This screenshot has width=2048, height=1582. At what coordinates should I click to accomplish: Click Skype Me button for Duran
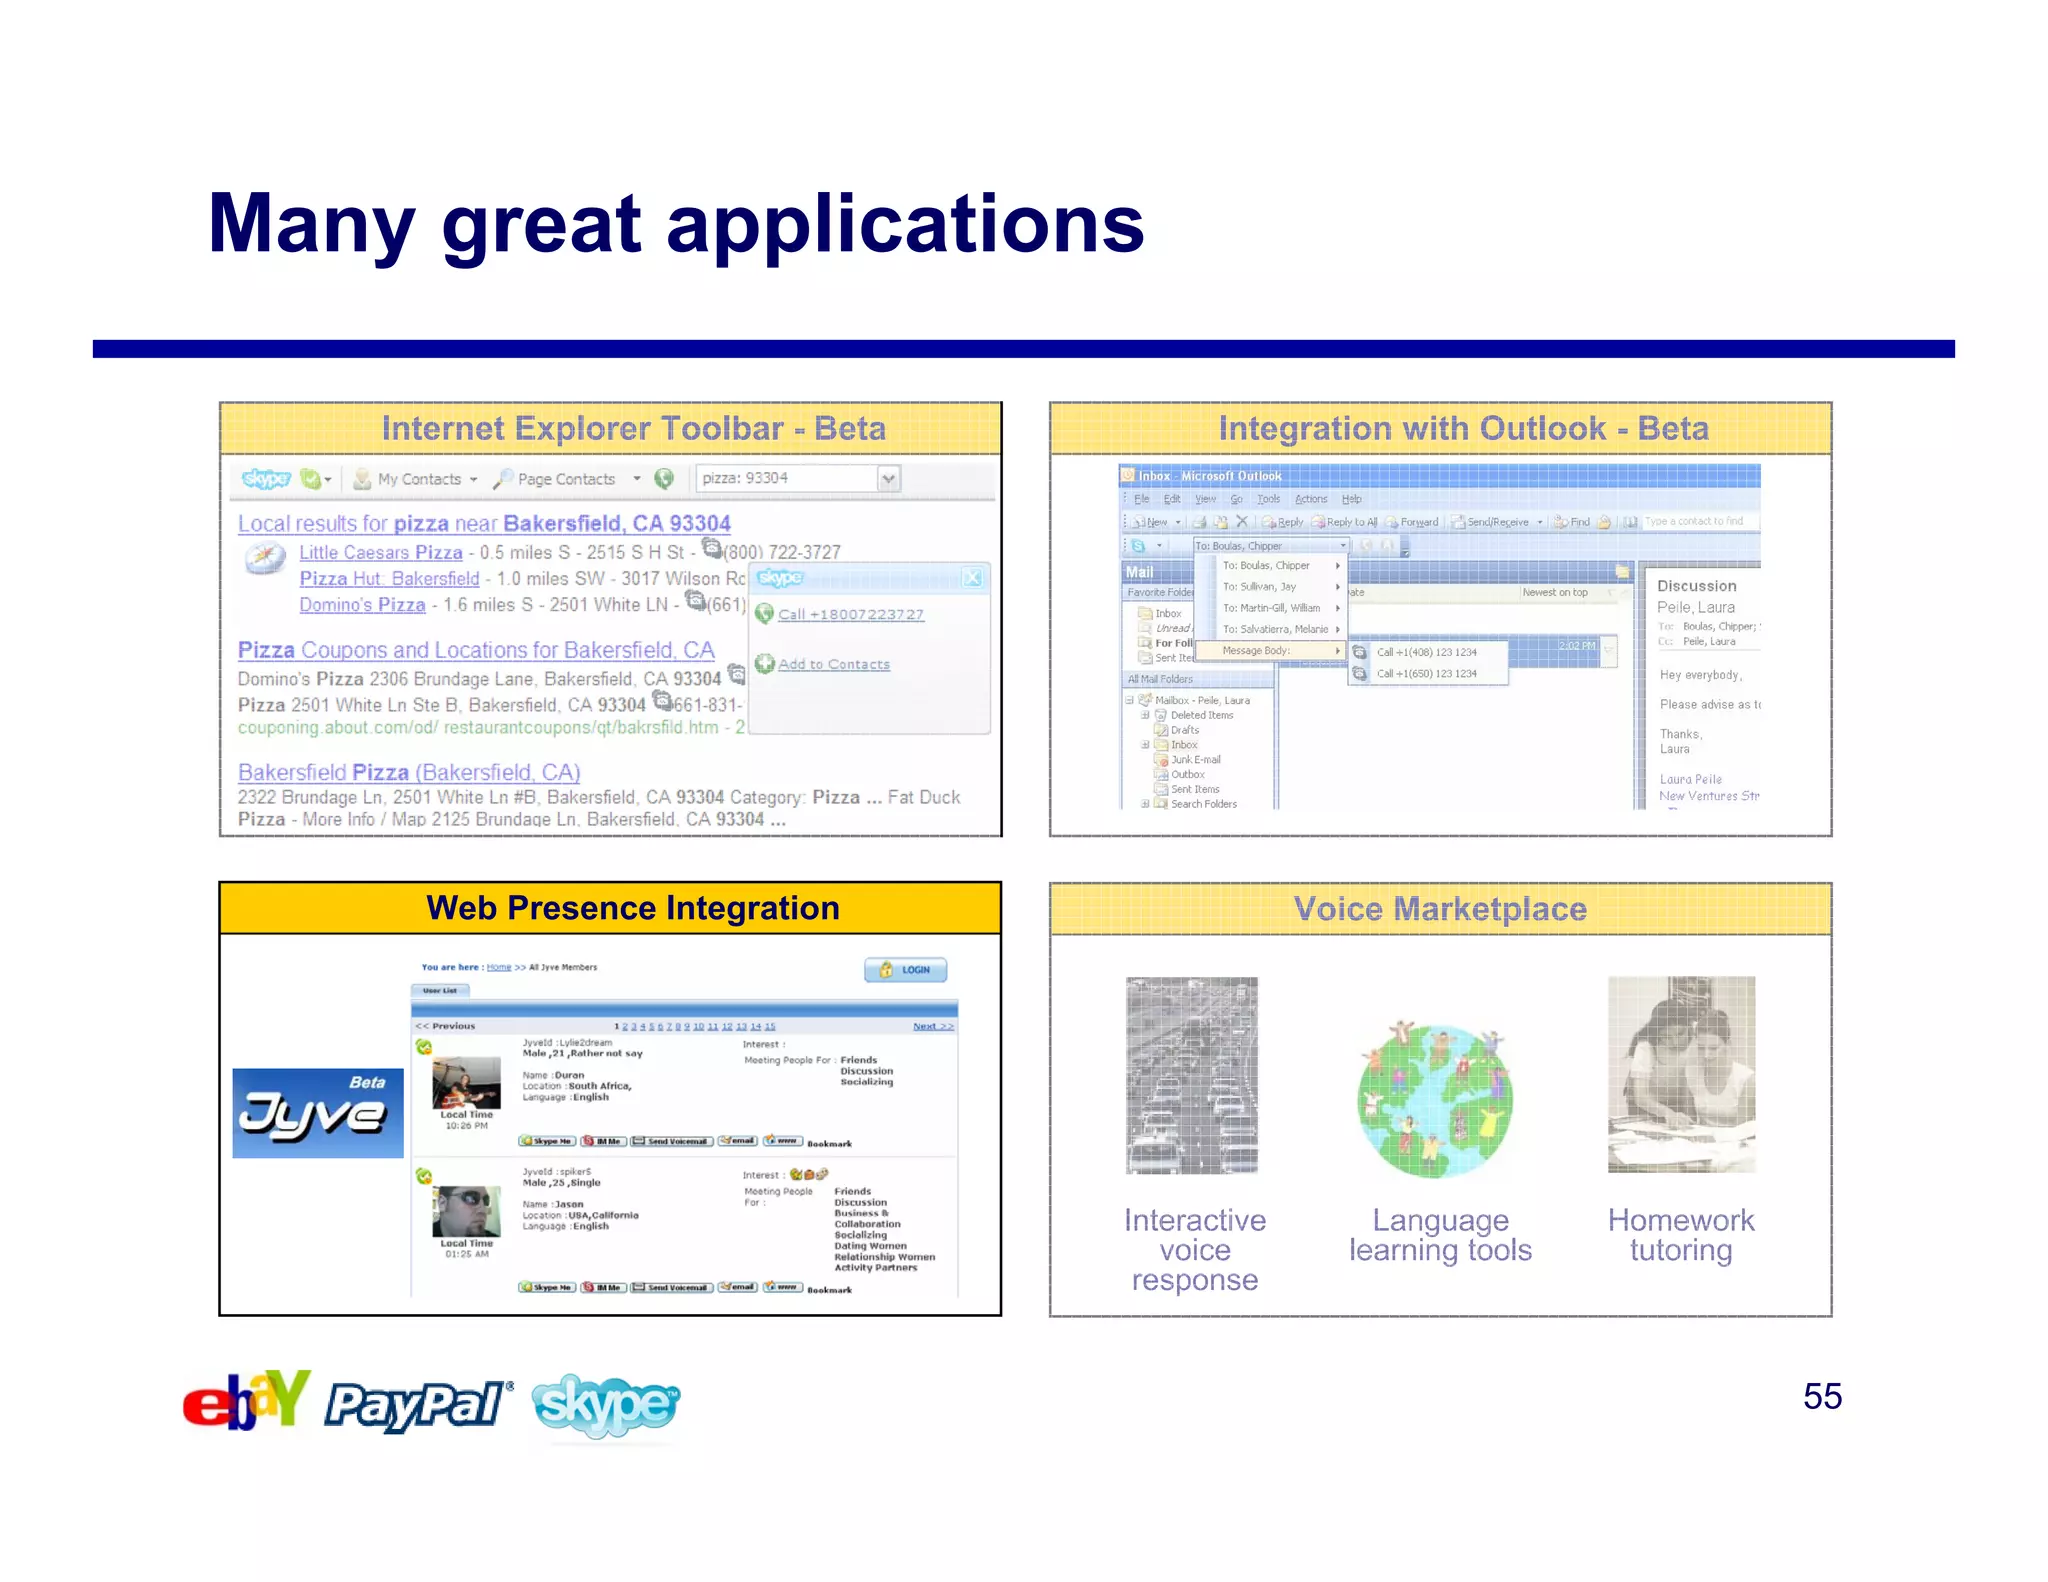coord(547,1141)
